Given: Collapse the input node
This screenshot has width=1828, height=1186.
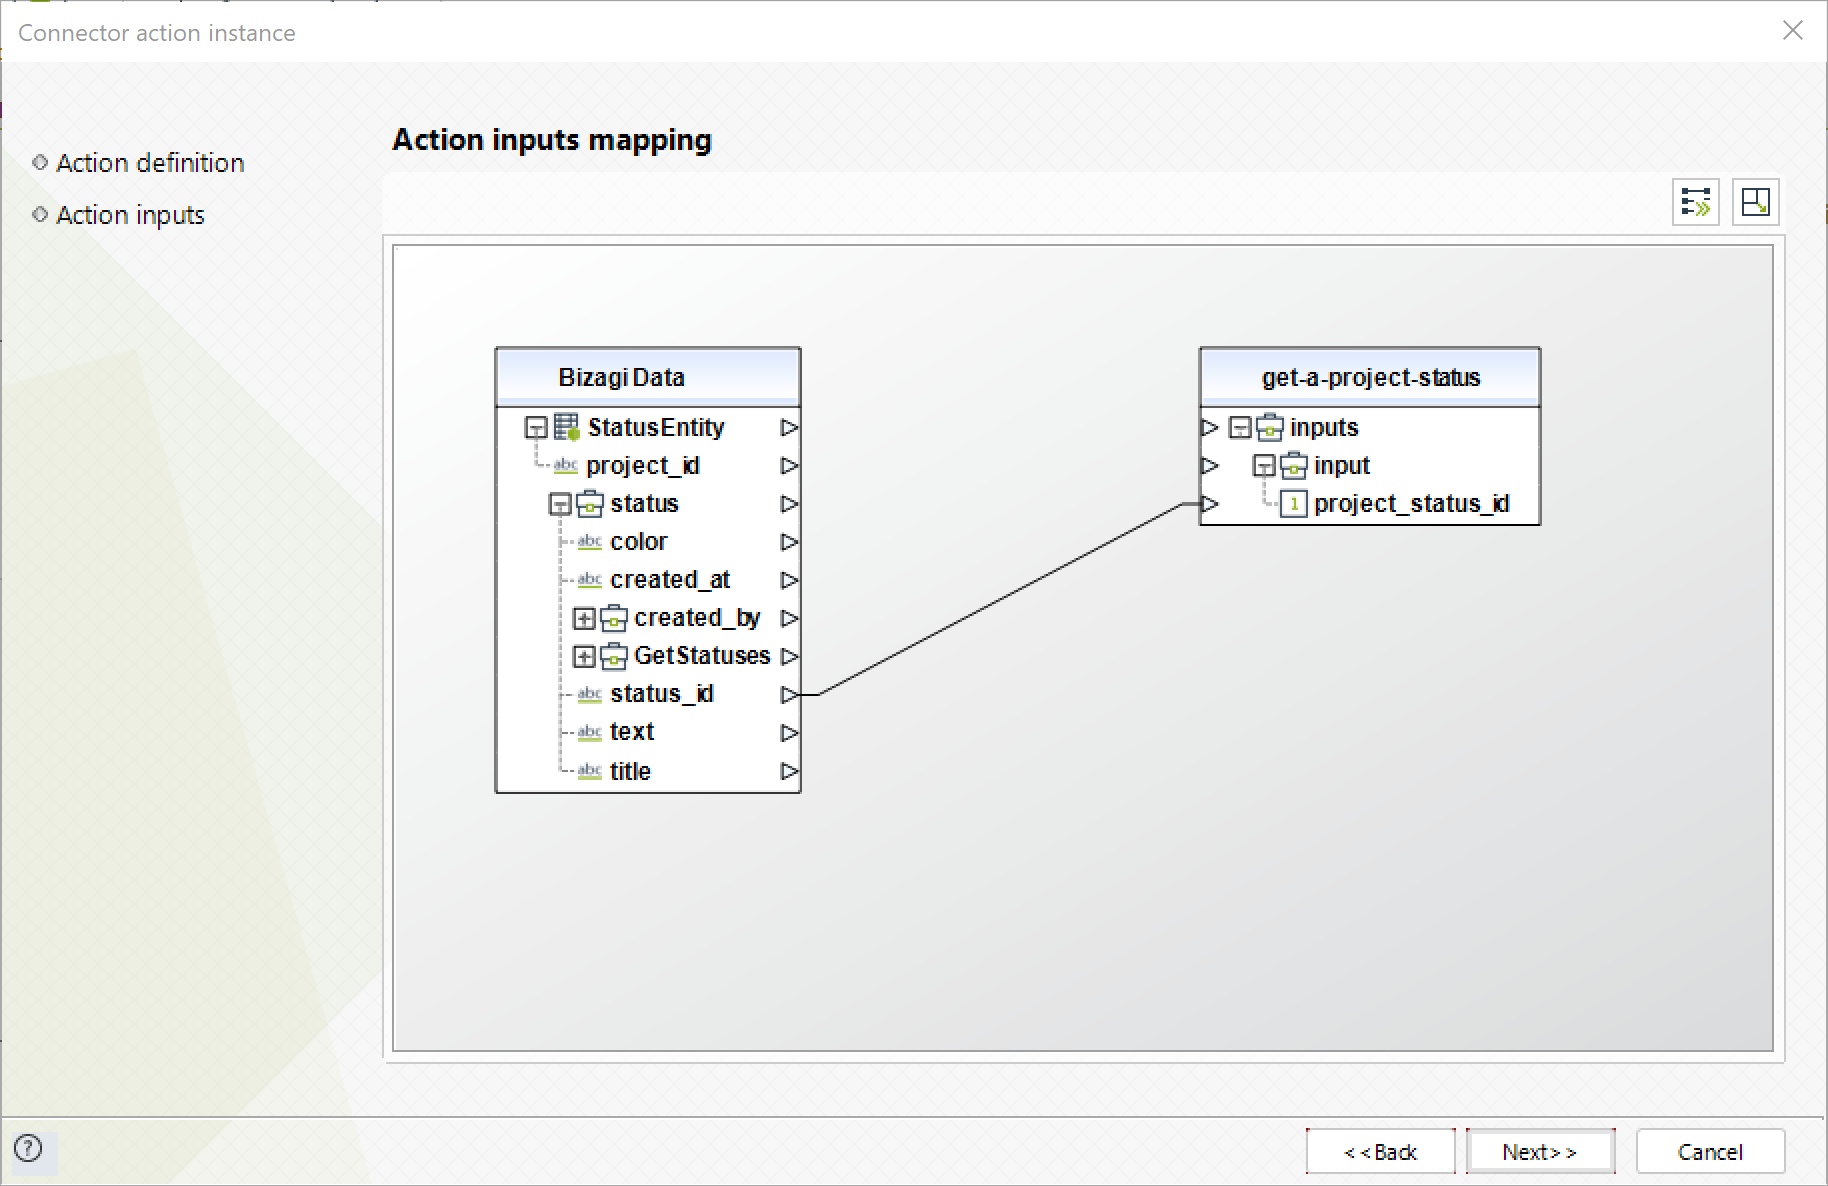Looking at the screenshot, I should tap(1264, 466).
